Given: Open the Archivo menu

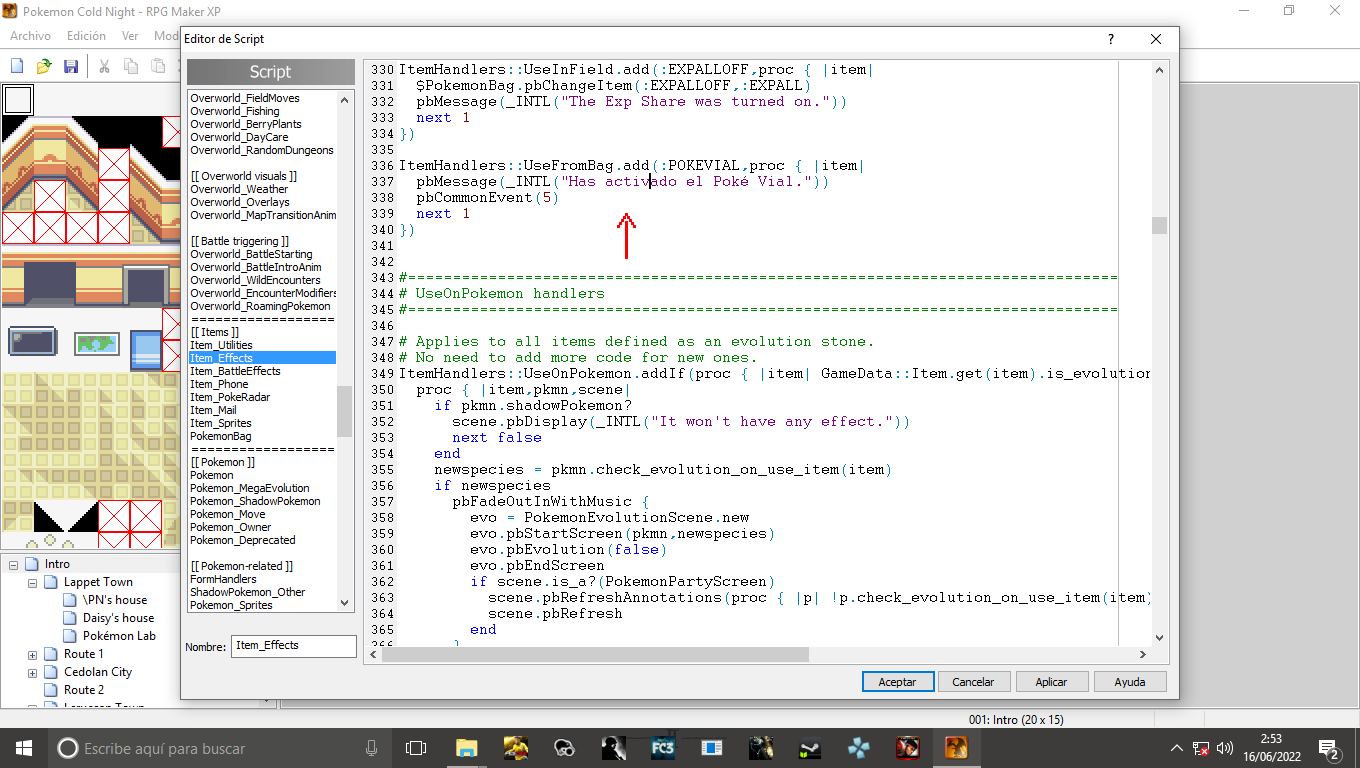Looking at the screenshot, I should (x=30, y=35).
